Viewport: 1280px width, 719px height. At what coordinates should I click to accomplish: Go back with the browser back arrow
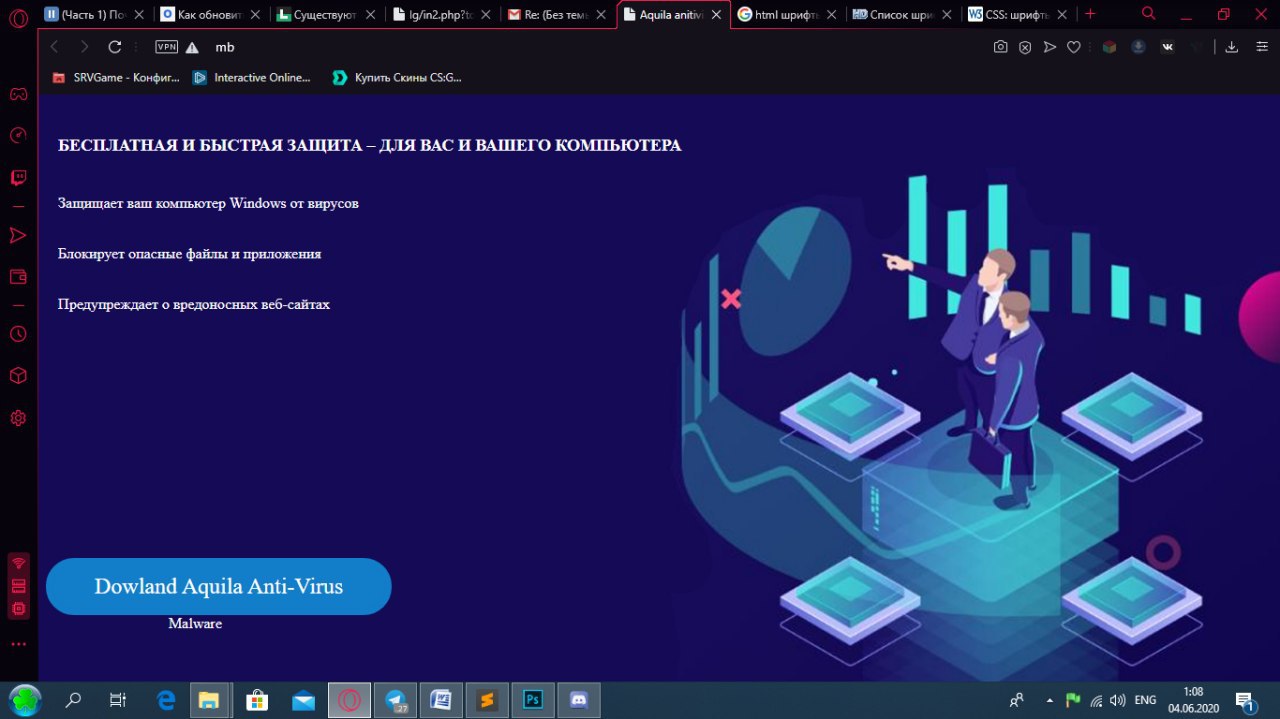54,47
